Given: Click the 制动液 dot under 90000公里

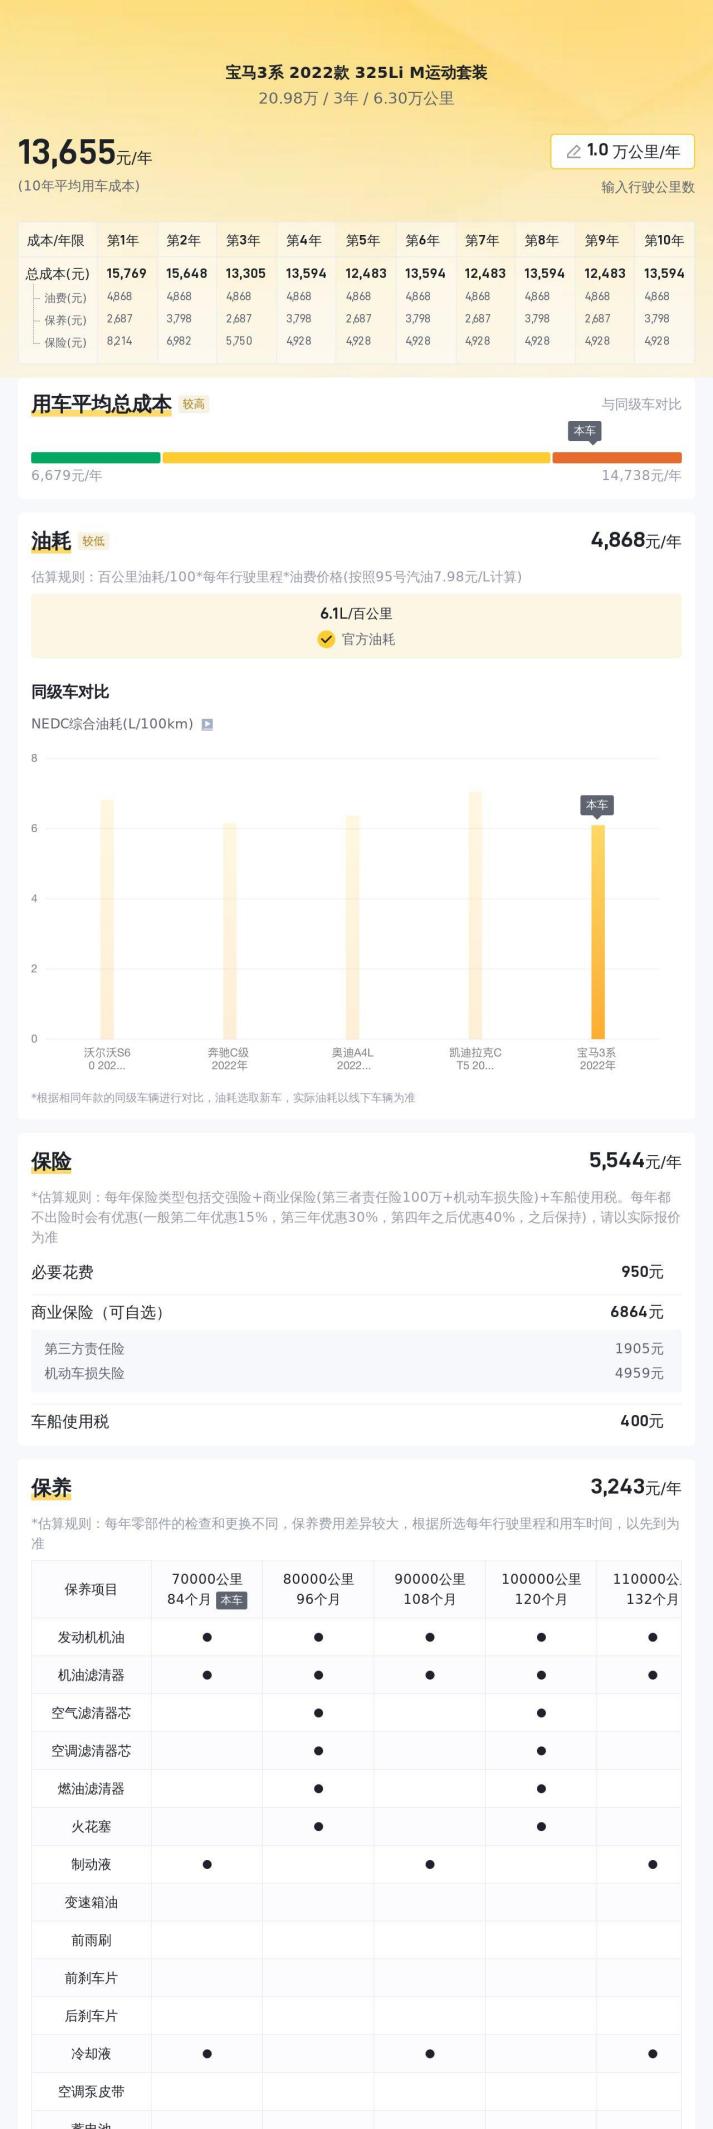Looking at the screenshot, I should coord(429,1864).
